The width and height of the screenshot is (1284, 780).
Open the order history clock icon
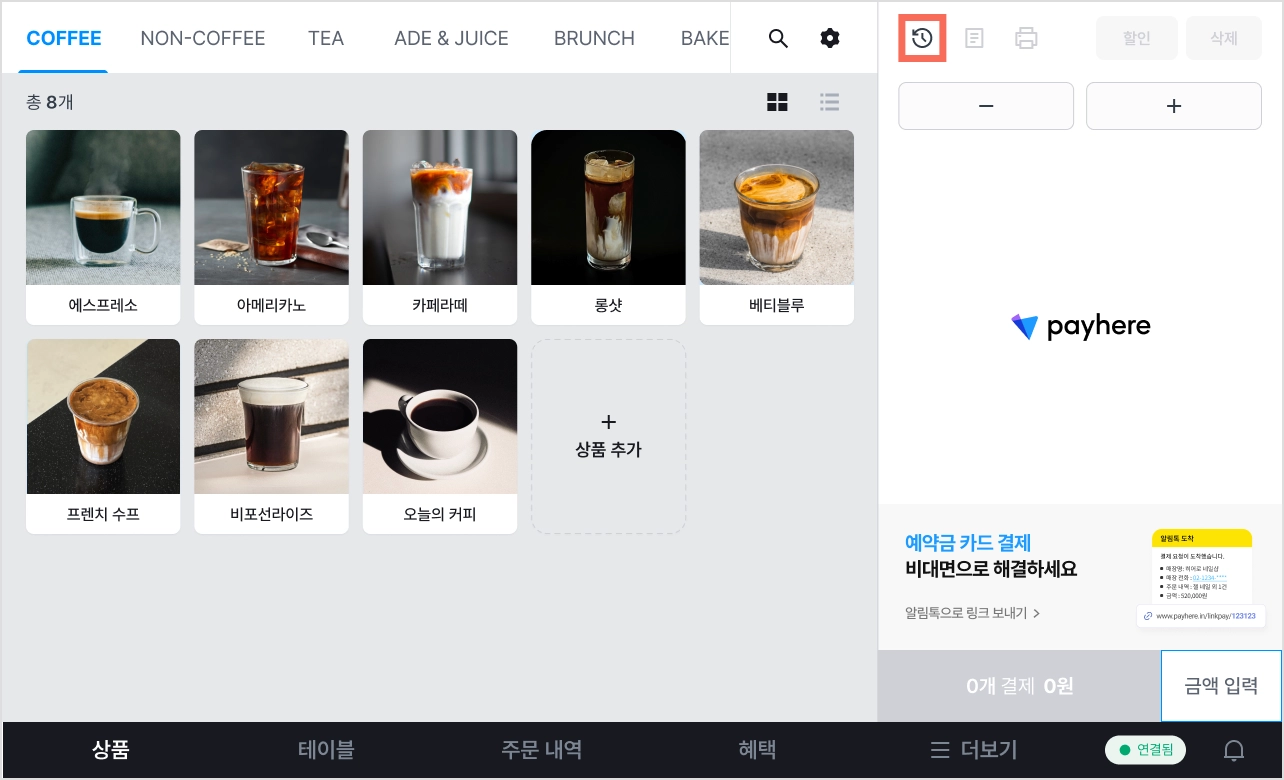(x=922, y=39)
